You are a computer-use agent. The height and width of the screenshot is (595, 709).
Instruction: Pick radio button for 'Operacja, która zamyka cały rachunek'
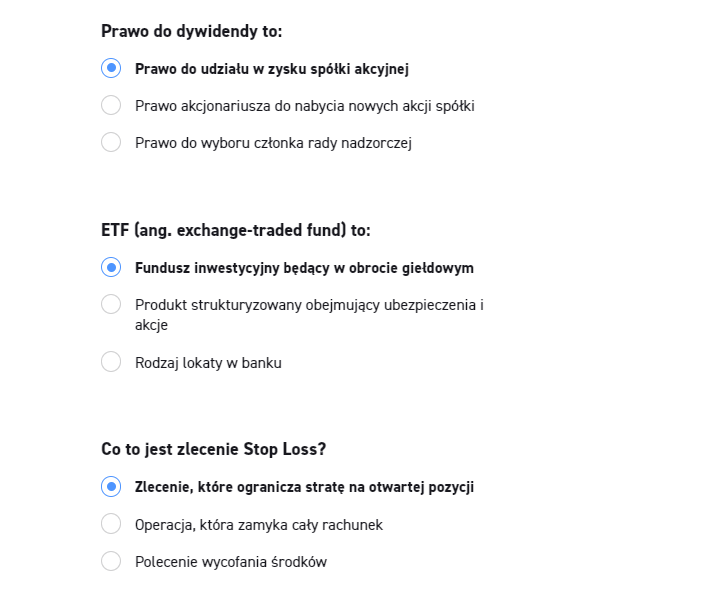click(111, 524)
